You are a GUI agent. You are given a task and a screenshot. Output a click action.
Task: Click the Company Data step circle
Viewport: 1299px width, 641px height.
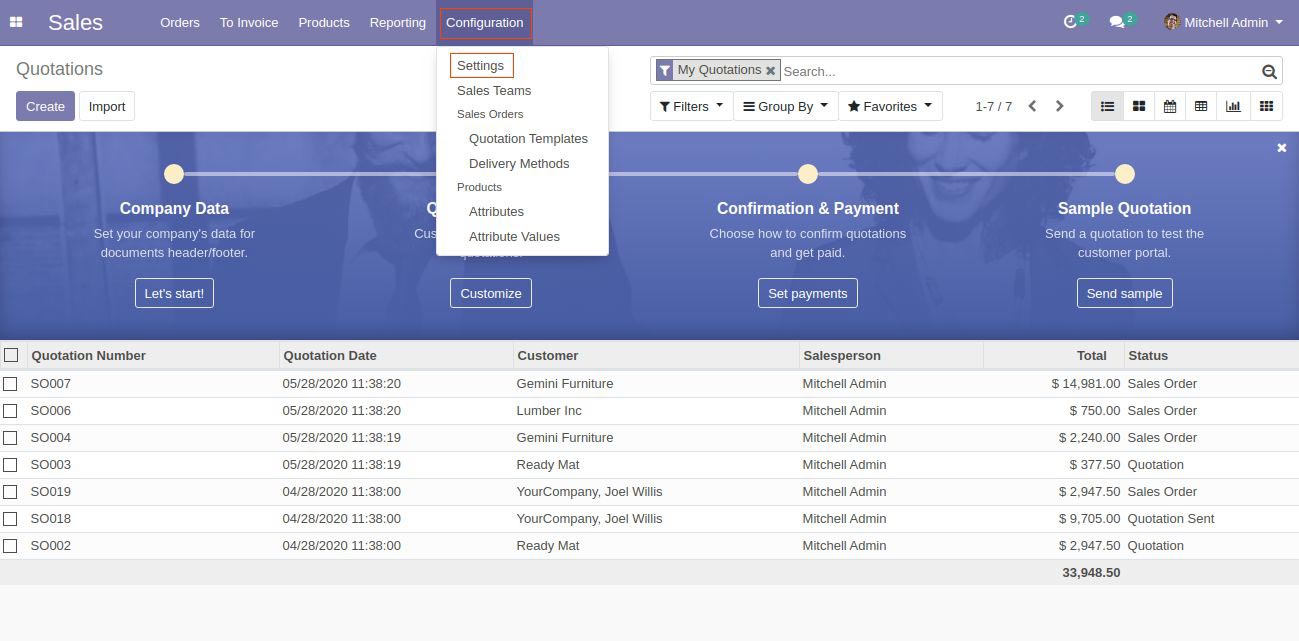tap(174, 174)
